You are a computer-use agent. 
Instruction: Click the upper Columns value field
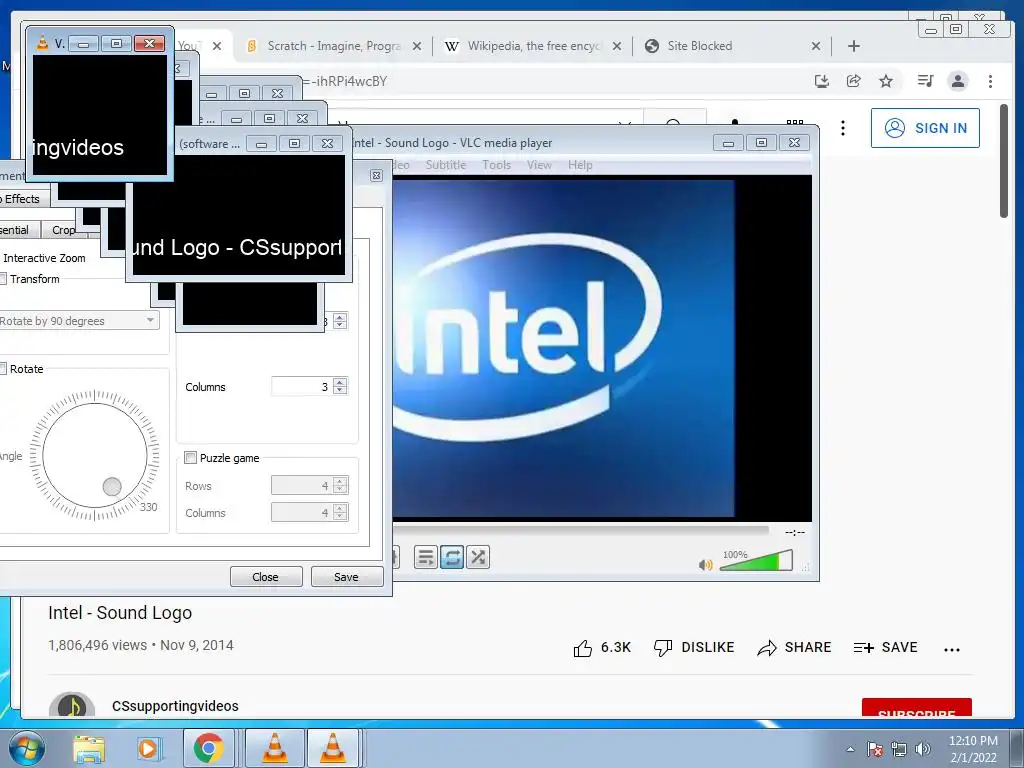[302, 386]
